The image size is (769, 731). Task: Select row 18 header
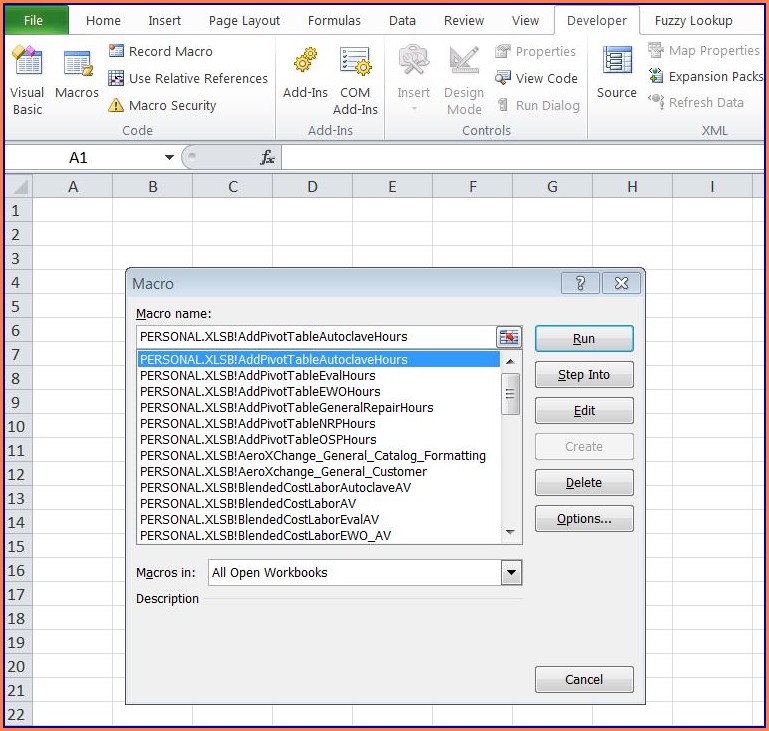19,618
